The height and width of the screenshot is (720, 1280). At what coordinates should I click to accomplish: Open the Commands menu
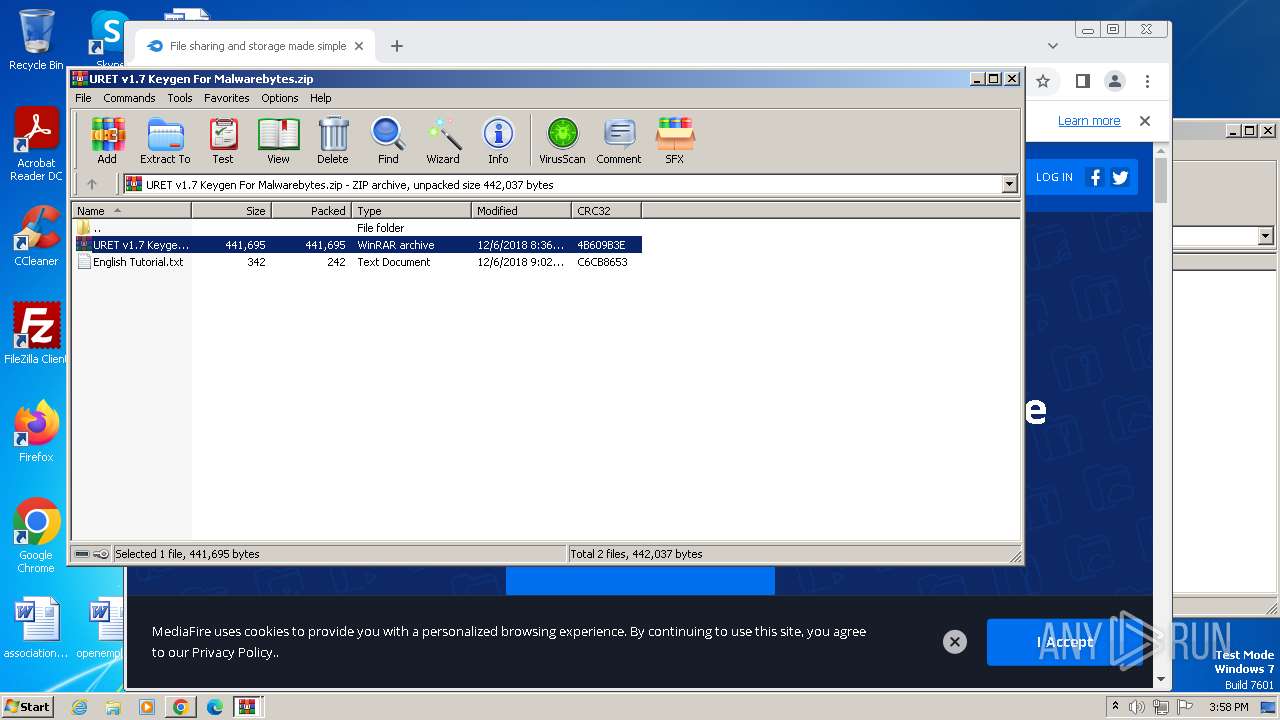click(x=129, y=98)
